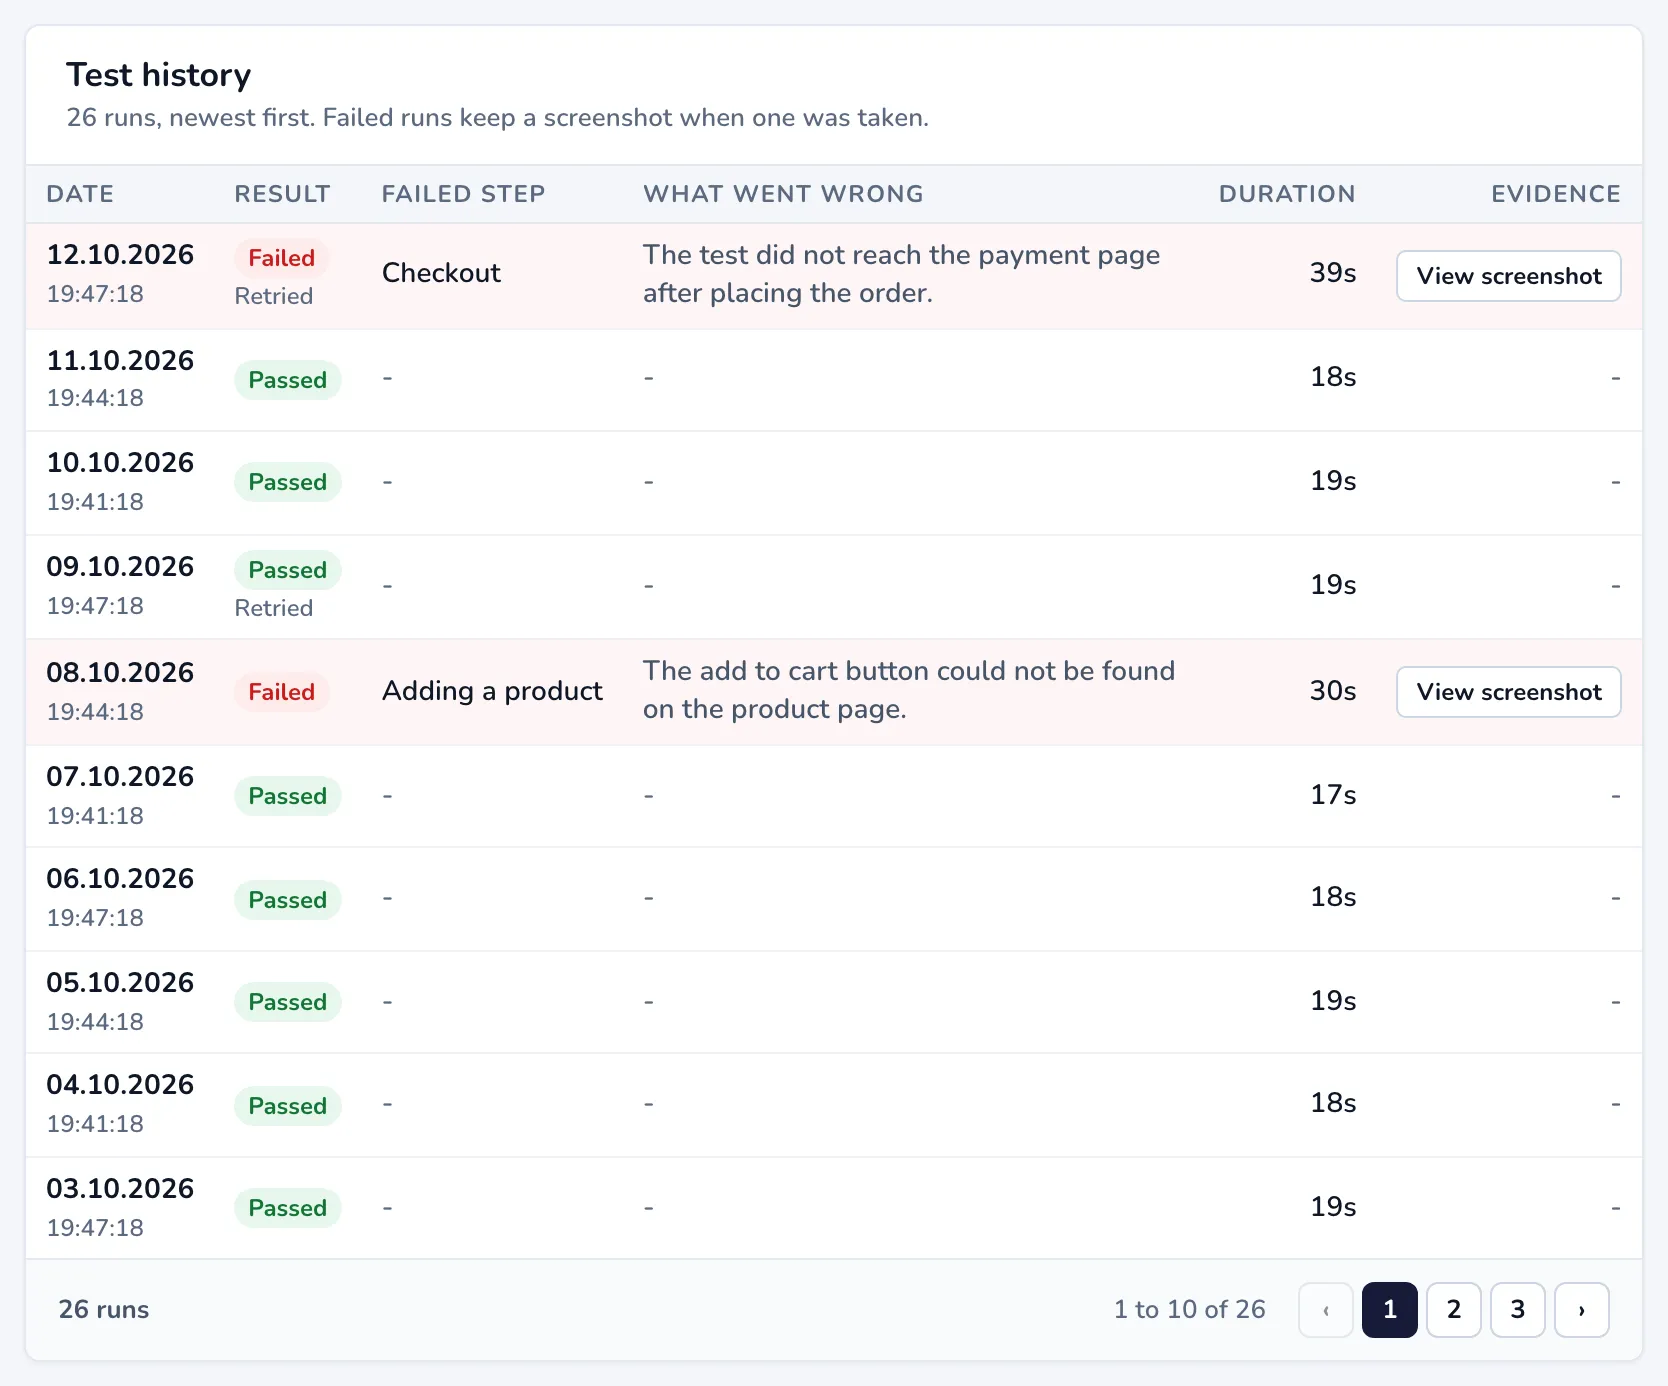
Task: Click the 17s duration value
Action: (x=1333, y=795)
